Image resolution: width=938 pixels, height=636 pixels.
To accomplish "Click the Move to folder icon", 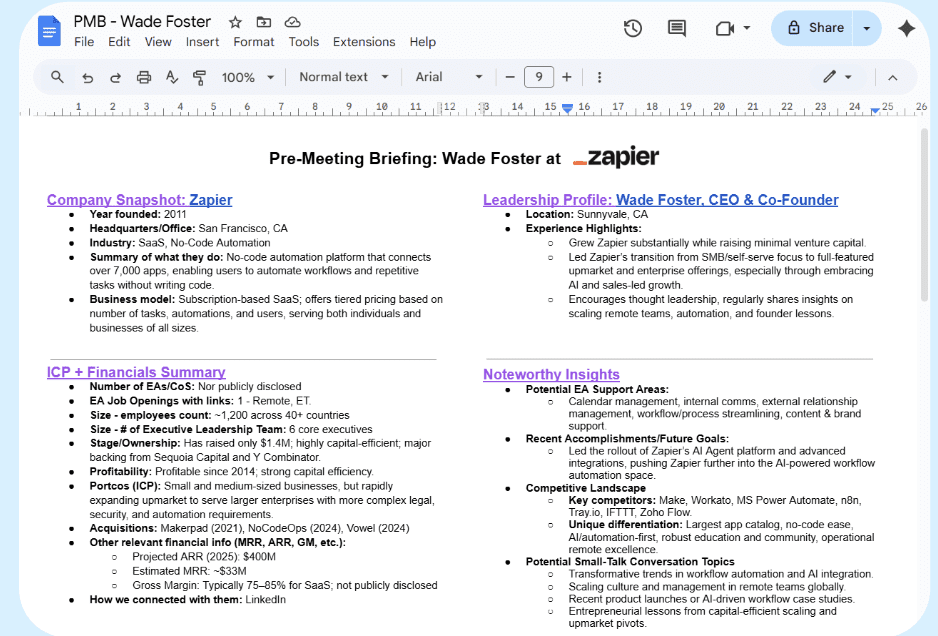I will coord(264,22).
